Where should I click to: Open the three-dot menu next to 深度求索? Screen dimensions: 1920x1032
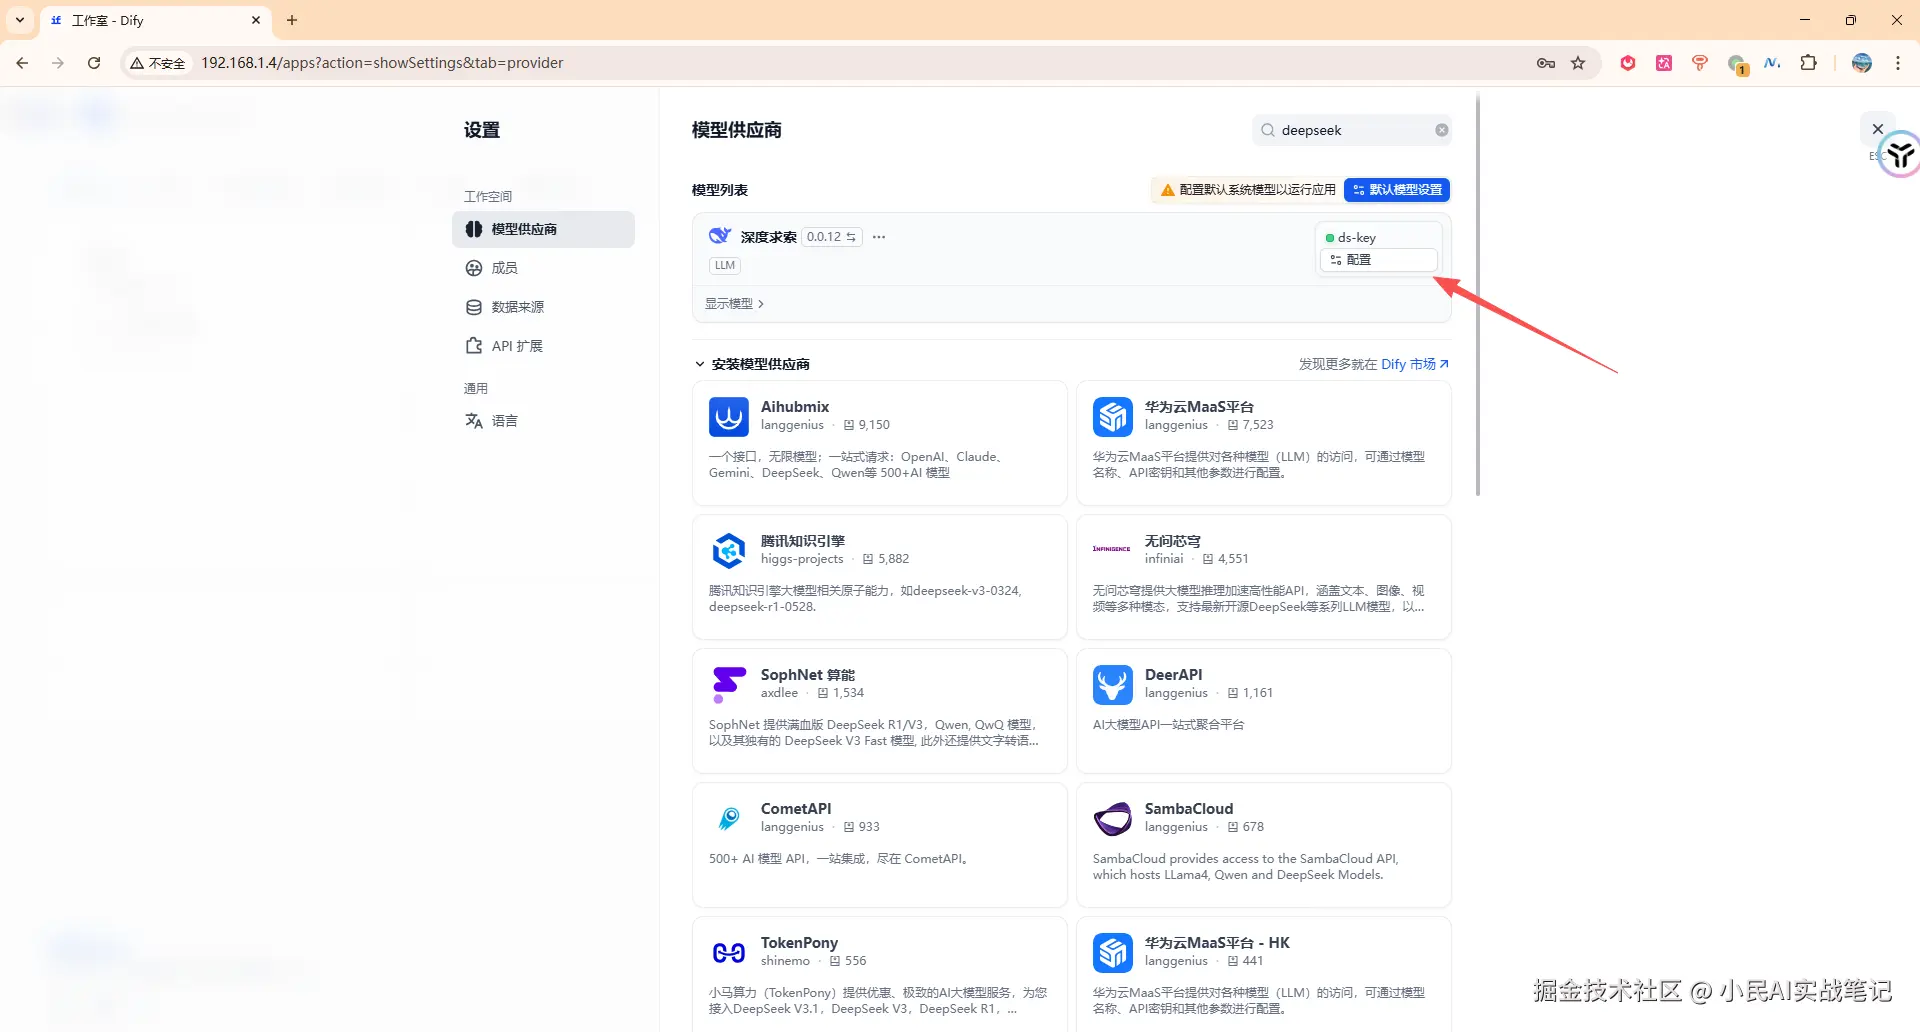(879, 237)
